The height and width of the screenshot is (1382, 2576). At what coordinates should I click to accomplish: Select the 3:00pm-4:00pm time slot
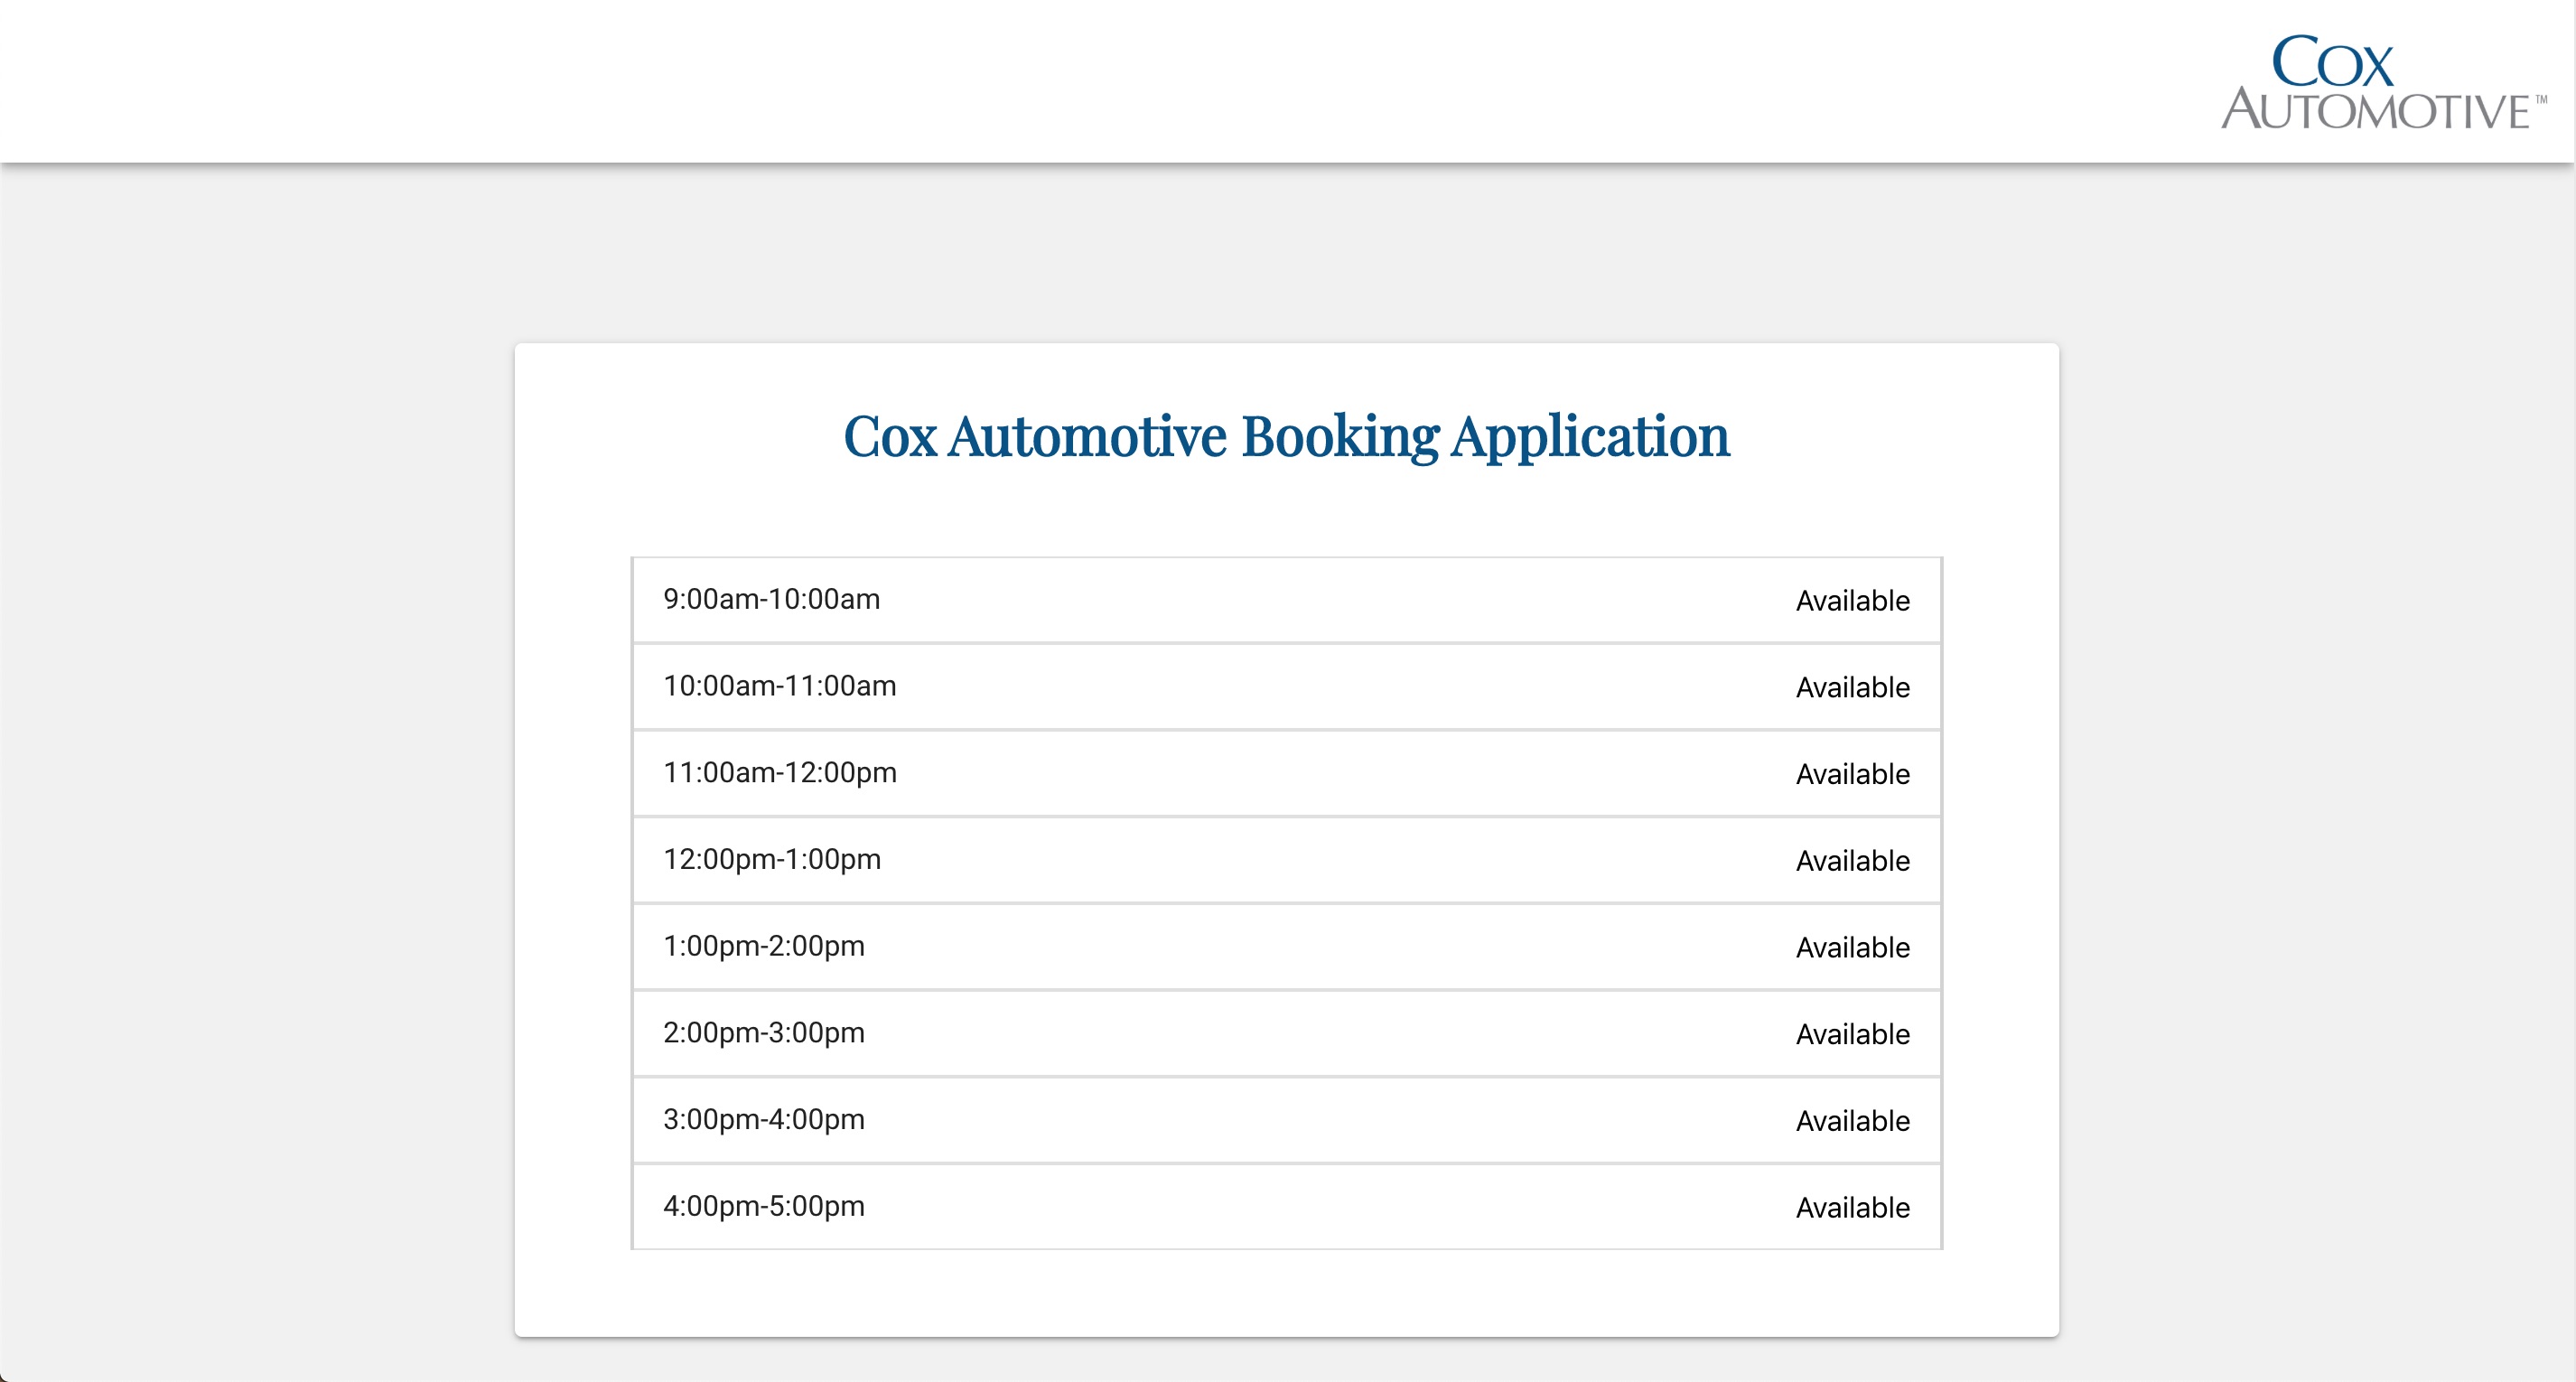(x=1287, y=1120)
